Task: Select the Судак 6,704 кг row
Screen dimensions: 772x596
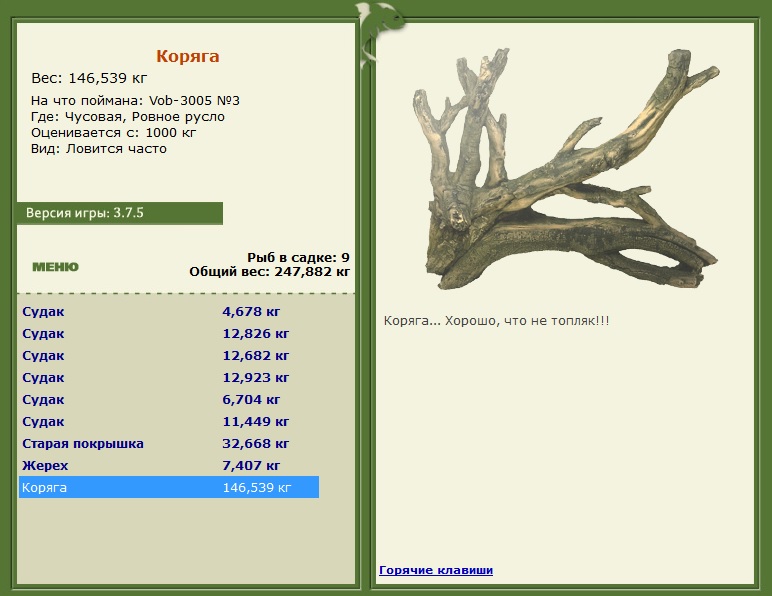Action: [x=169, y=400]
